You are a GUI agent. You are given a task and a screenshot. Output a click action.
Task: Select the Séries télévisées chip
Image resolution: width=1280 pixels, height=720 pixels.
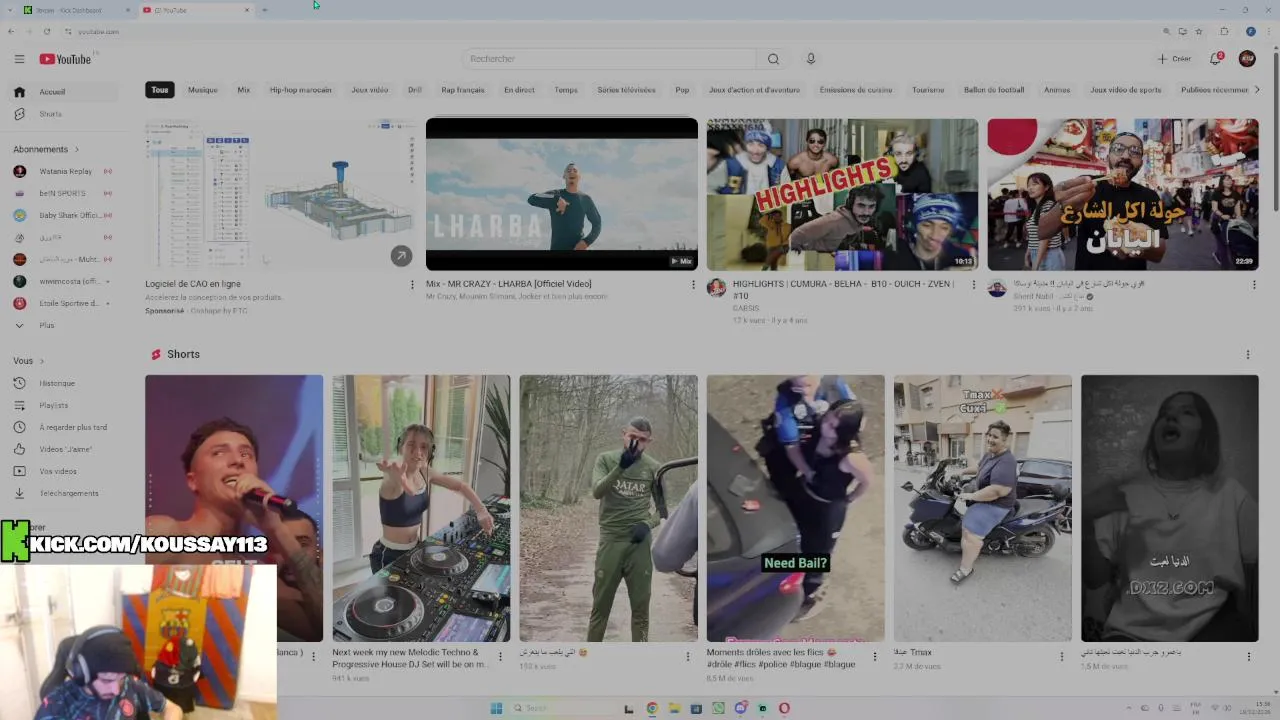coord(627,90)
